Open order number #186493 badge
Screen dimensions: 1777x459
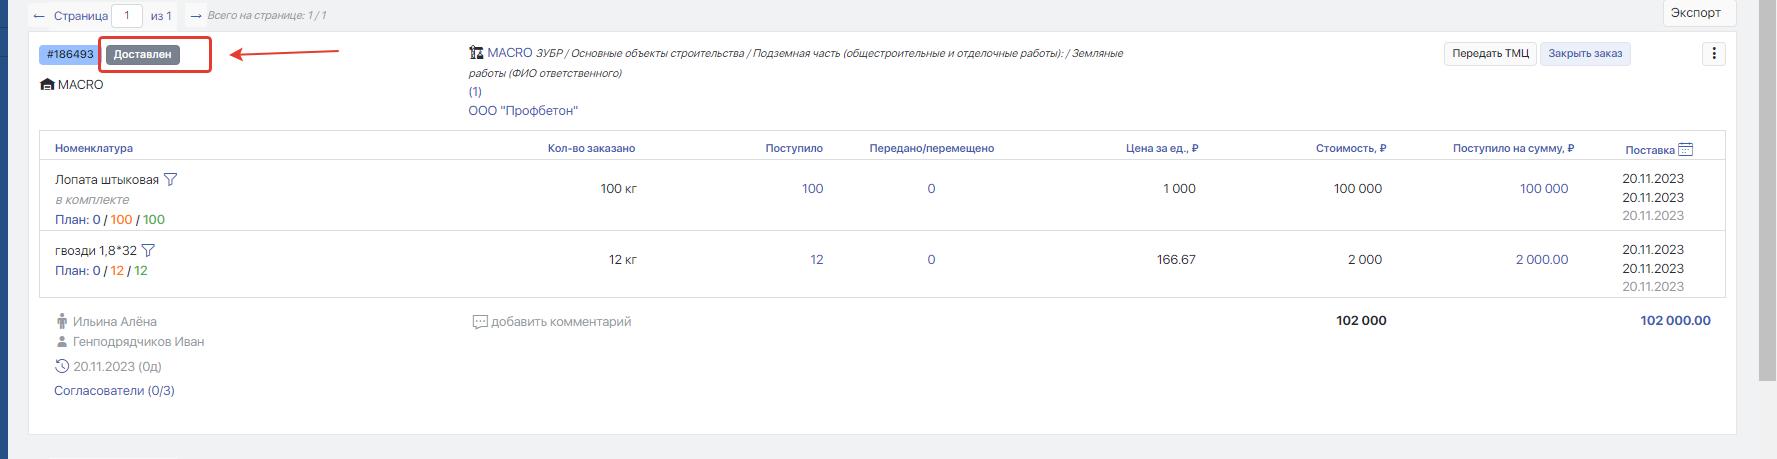pos(70,55)
